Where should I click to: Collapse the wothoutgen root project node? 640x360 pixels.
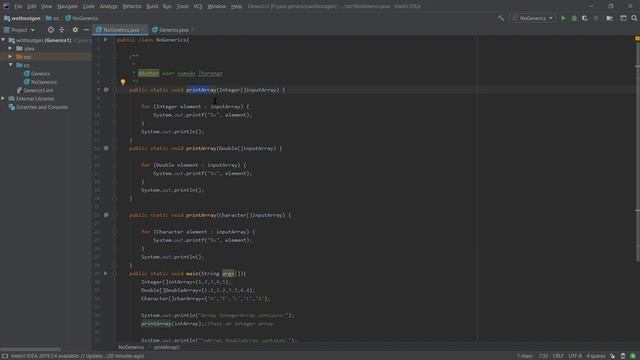(x=3, y=40)
